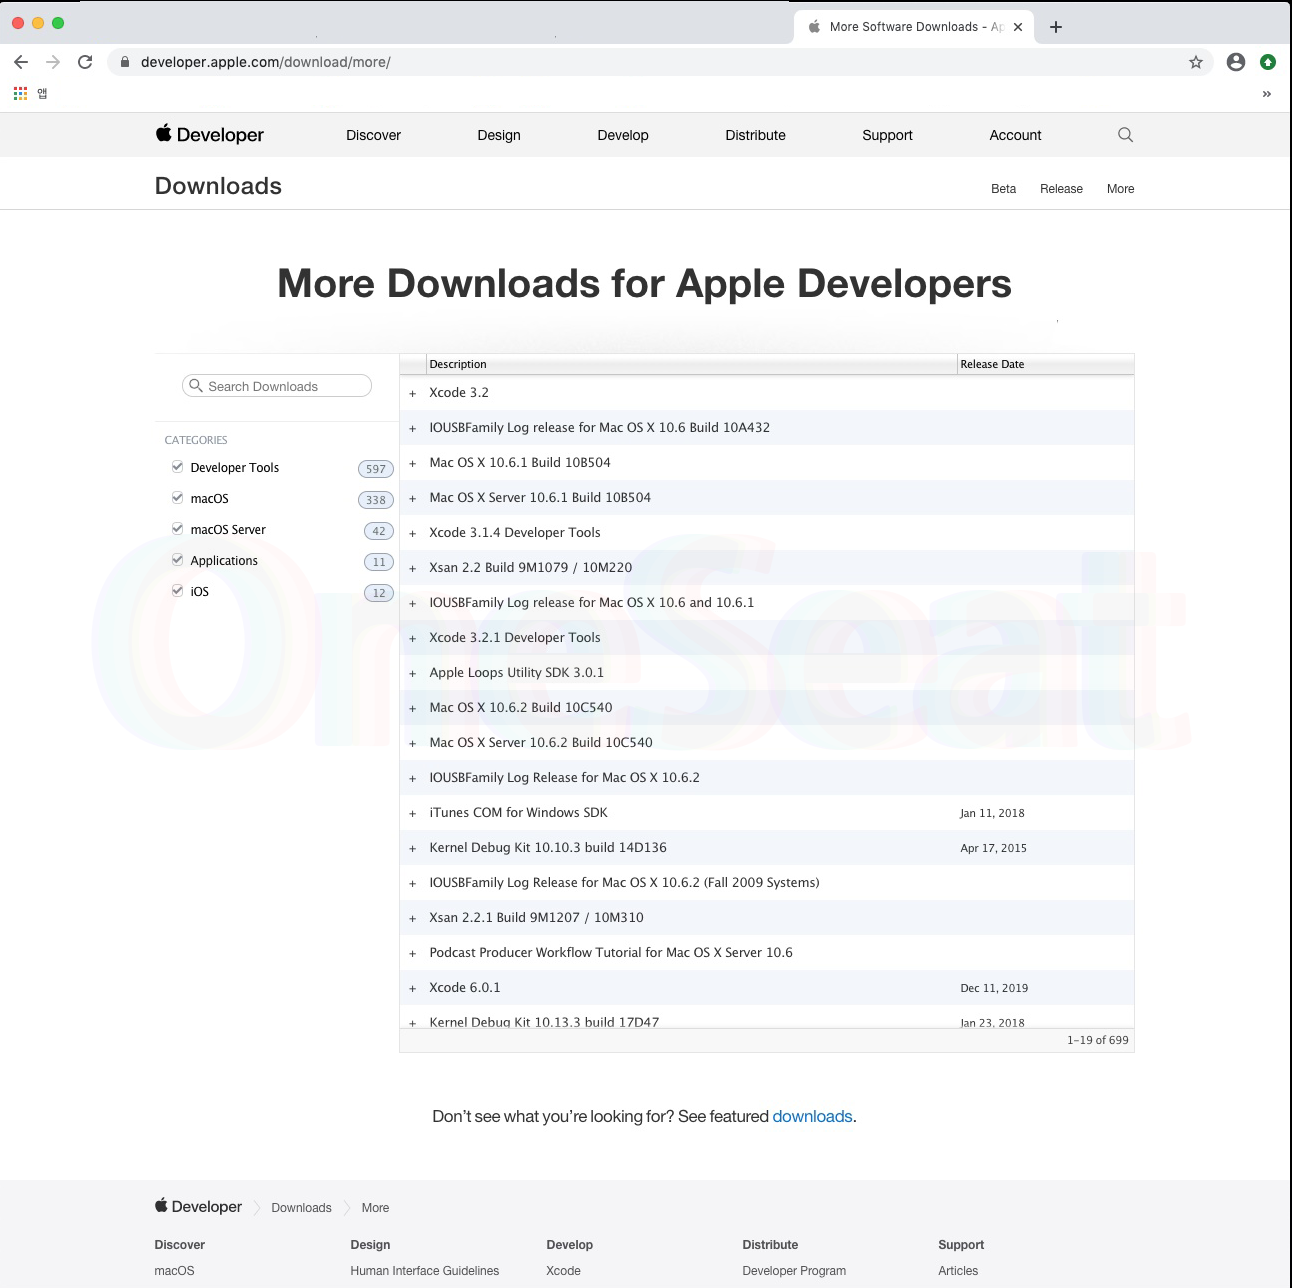Uncheck the iOS category checkbox

(177, 590)
